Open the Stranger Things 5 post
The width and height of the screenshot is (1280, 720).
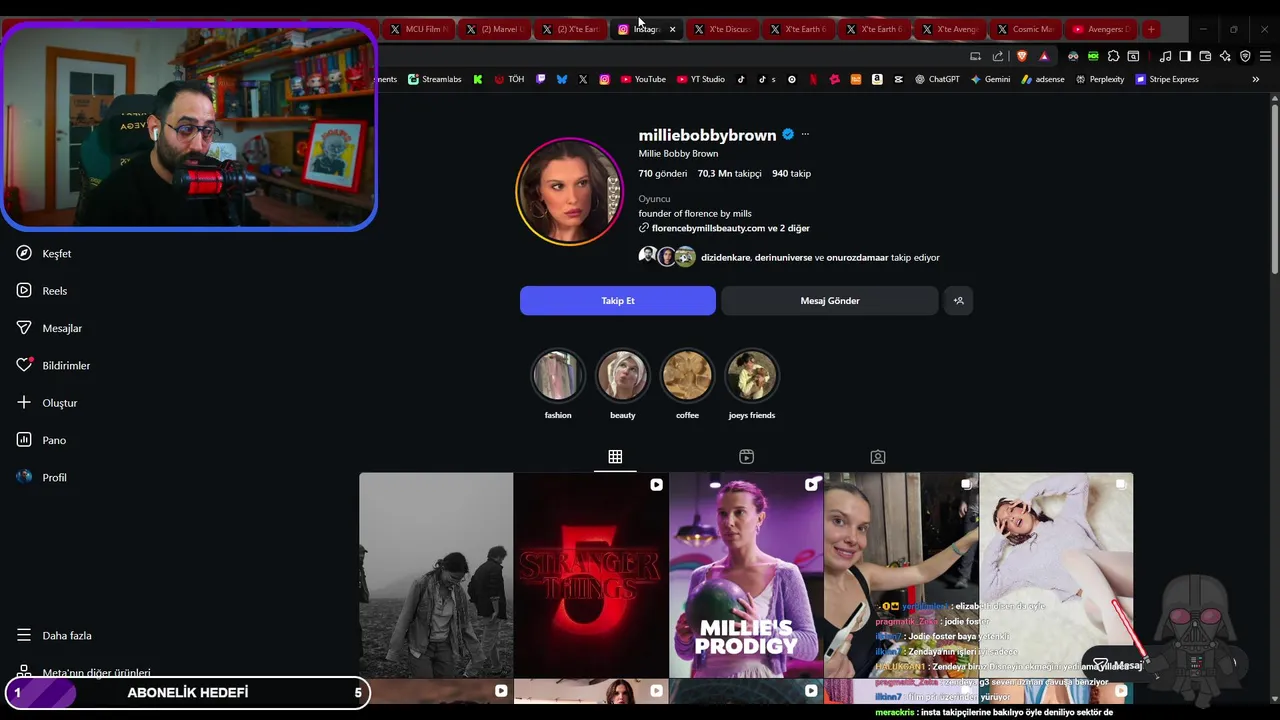[591, 575]
